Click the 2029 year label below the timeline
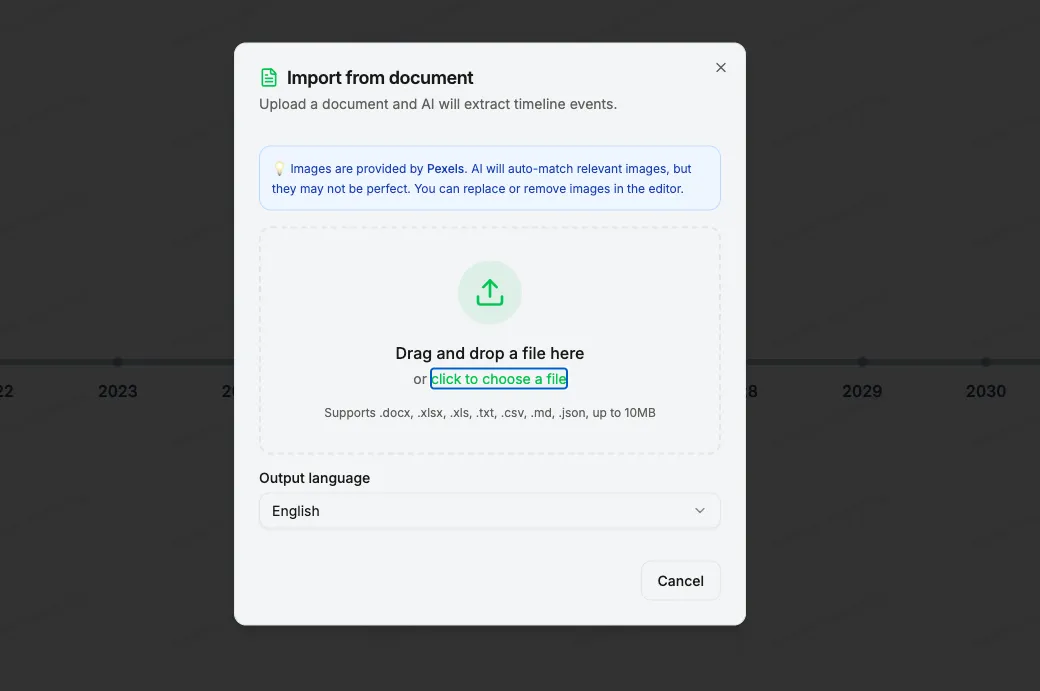 tap(862, 391)
